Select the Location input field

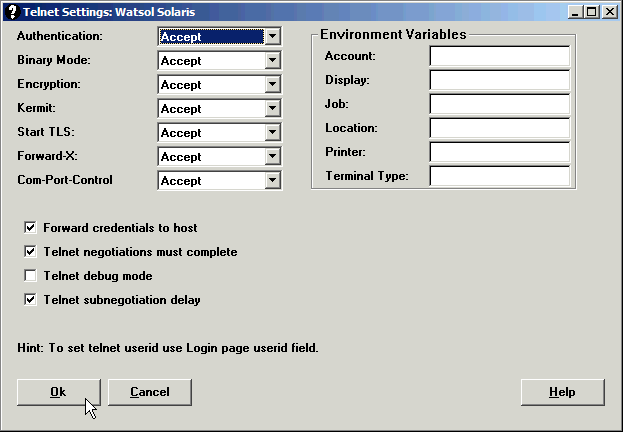click(x=499, y=128)
